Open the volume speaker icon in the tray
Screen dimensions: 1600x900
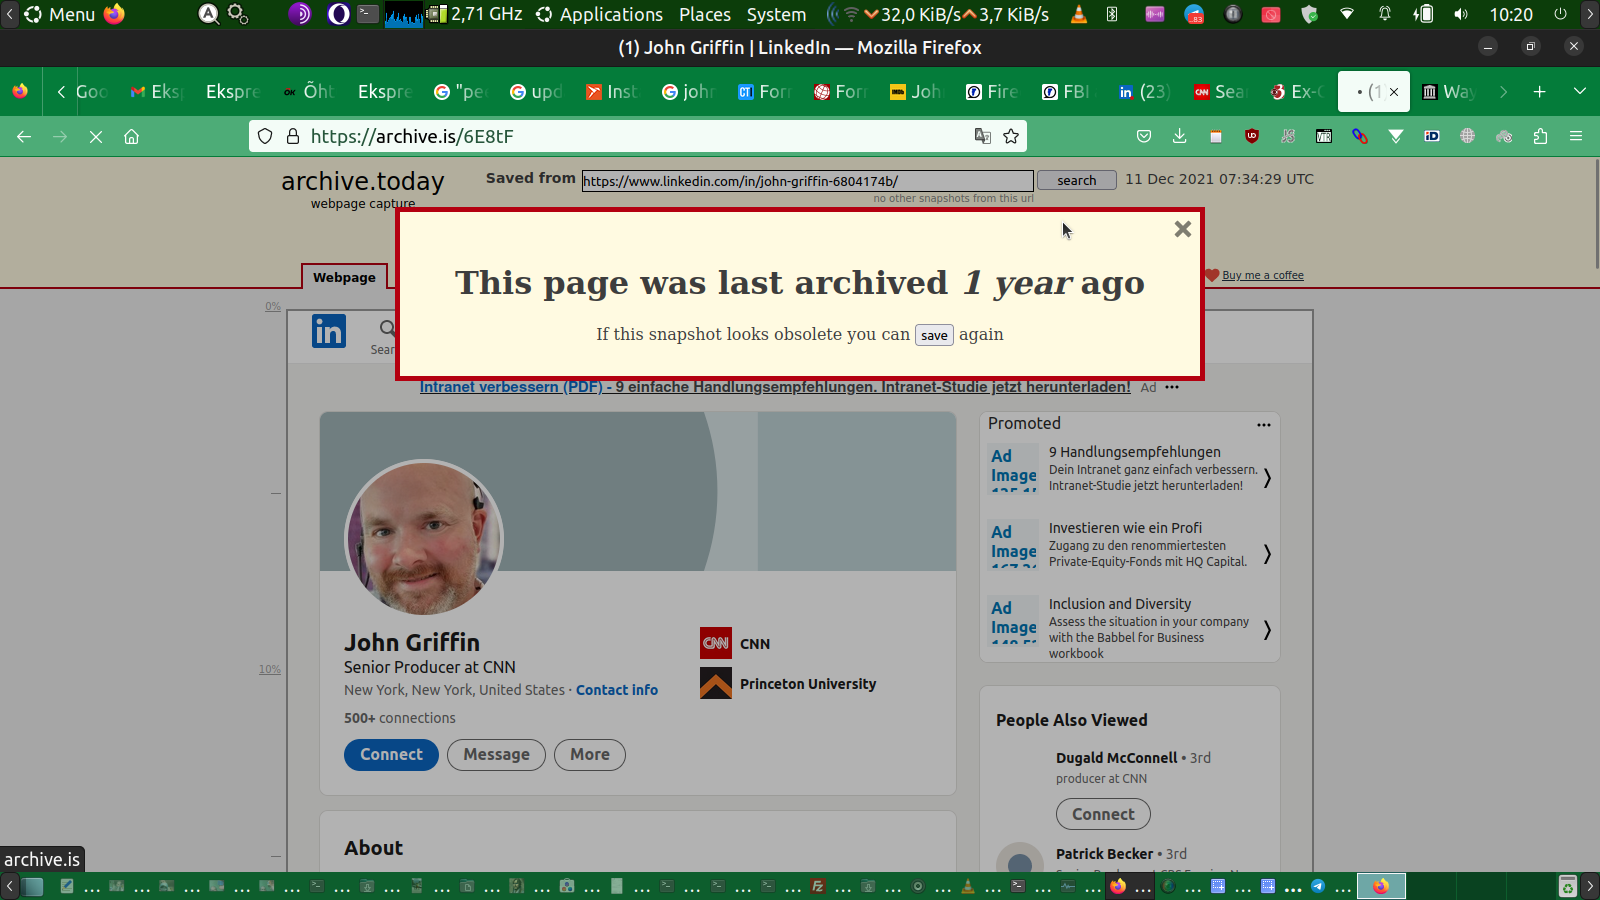tap(1461, 14)
